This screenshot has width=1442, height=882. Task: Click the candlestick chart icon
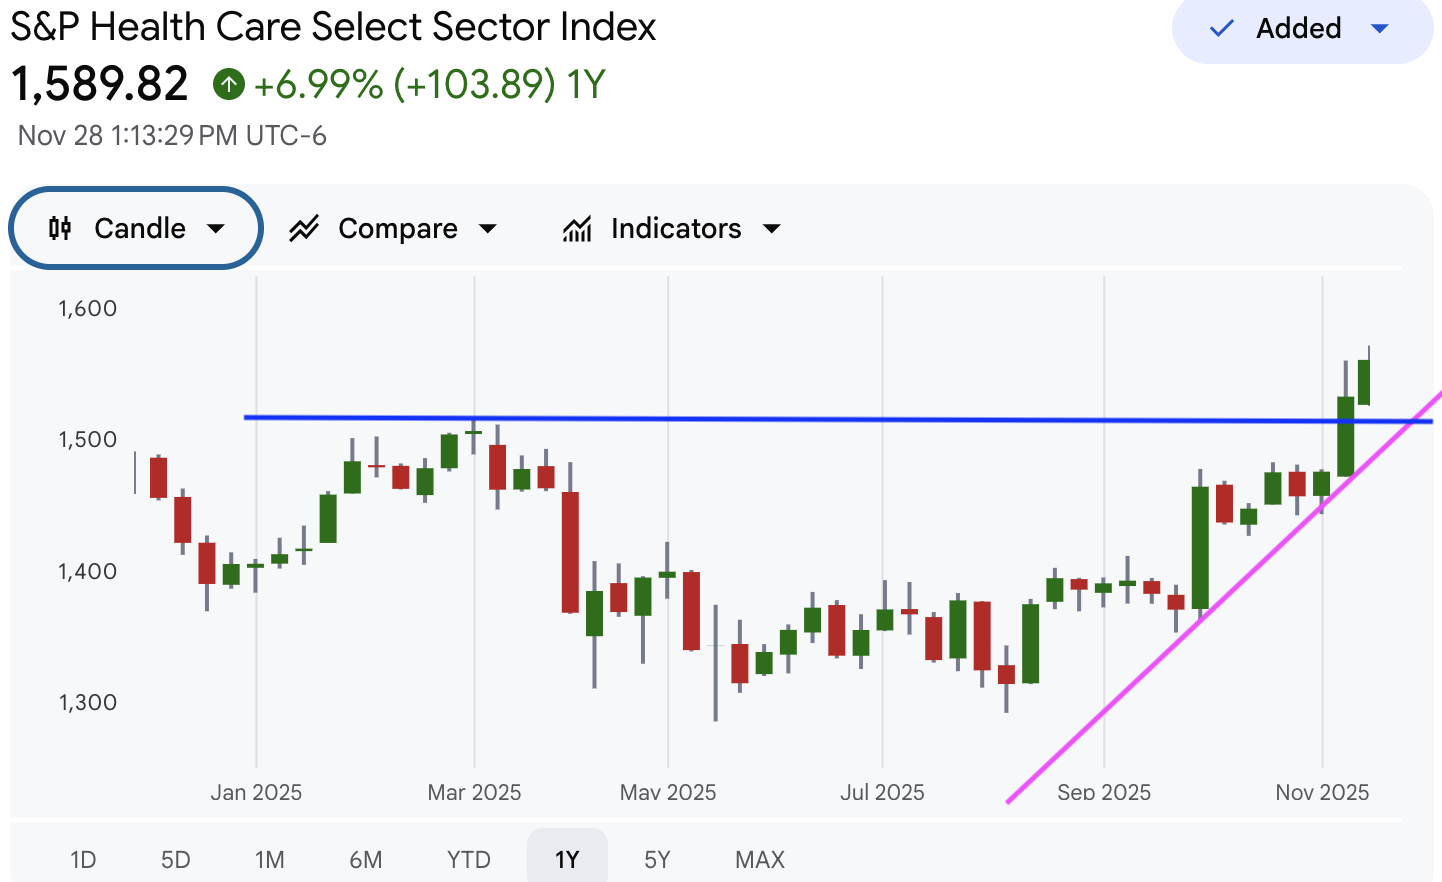coord(60,229)
